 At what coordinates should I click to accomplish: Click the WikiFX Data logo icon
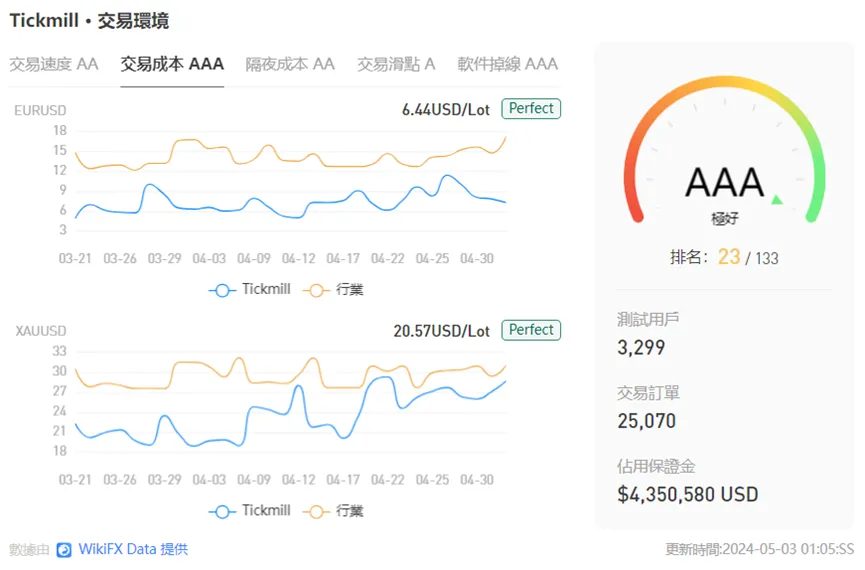pos(64,550)
